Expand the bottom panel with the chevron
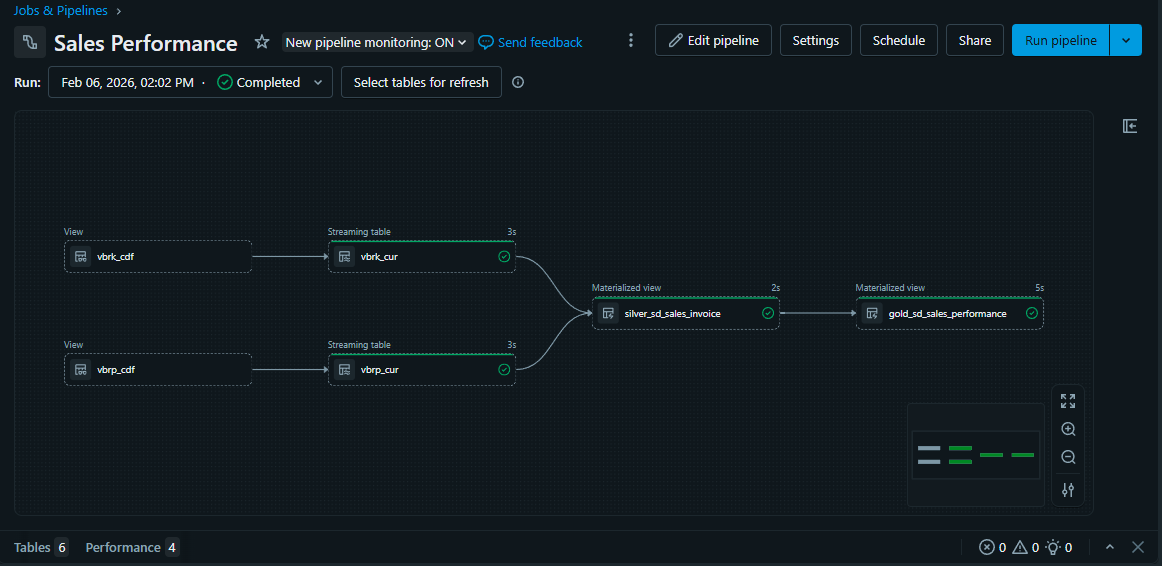1162x566 pixels. [1110, 547]
